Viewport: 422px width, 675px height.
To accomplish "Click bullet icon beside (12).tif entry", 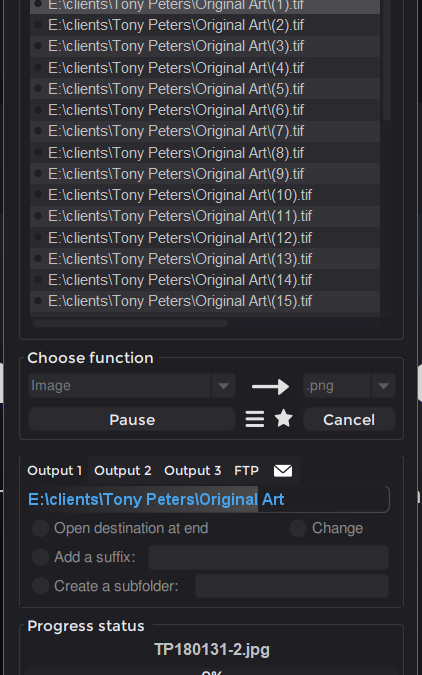I will click(x=38, y=237).
